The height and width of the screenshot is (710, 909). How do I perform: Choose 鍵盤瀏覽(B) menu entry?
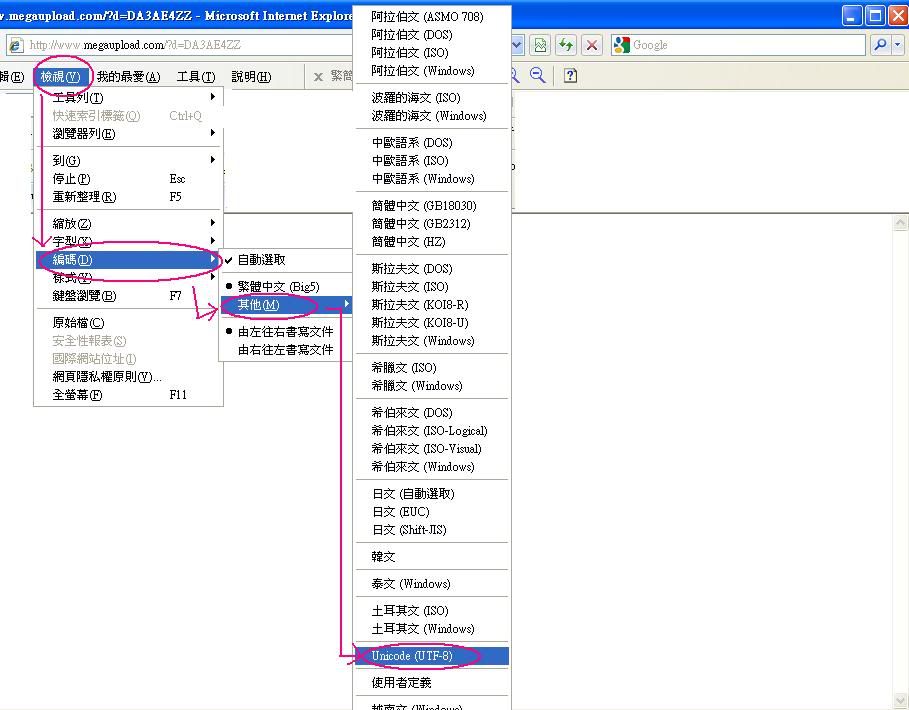click(129, 296)
